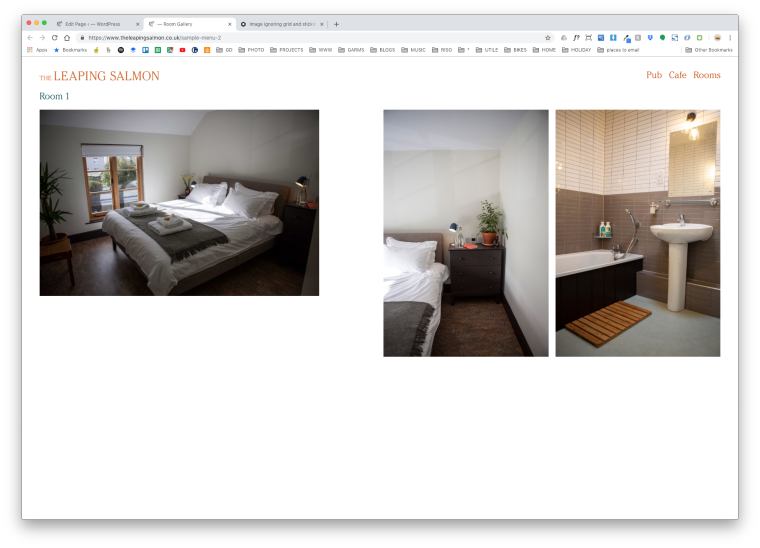Switch to the Edit Page WordPress tab
Screen dimensions: 760x548
pyautogui.click(x=96, y=24)
